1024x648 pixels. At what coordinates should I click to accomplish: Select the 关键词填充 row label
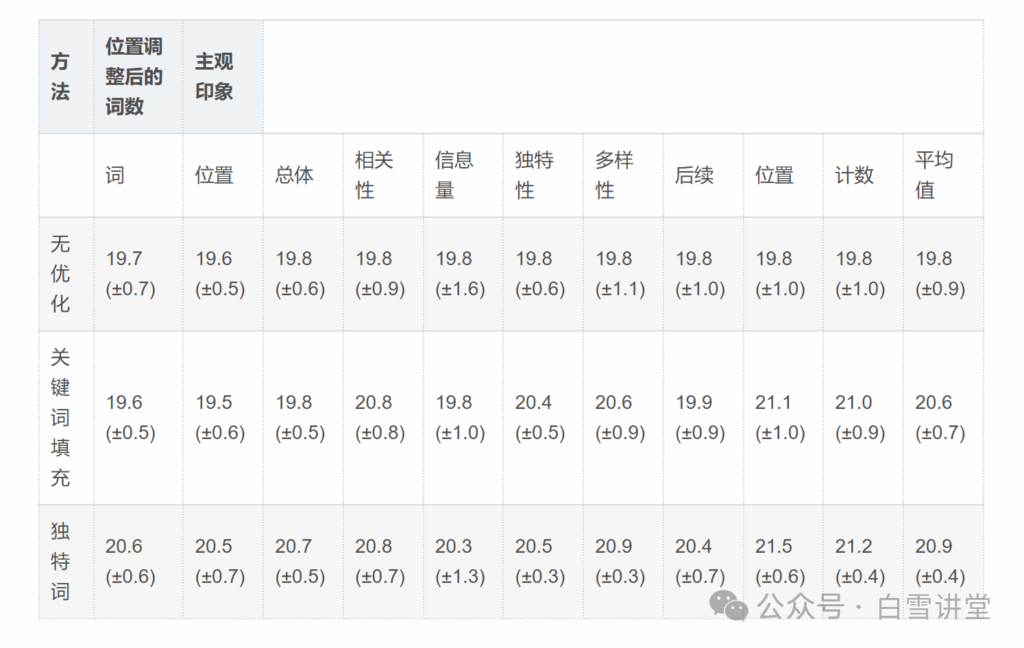pos(61,417)
